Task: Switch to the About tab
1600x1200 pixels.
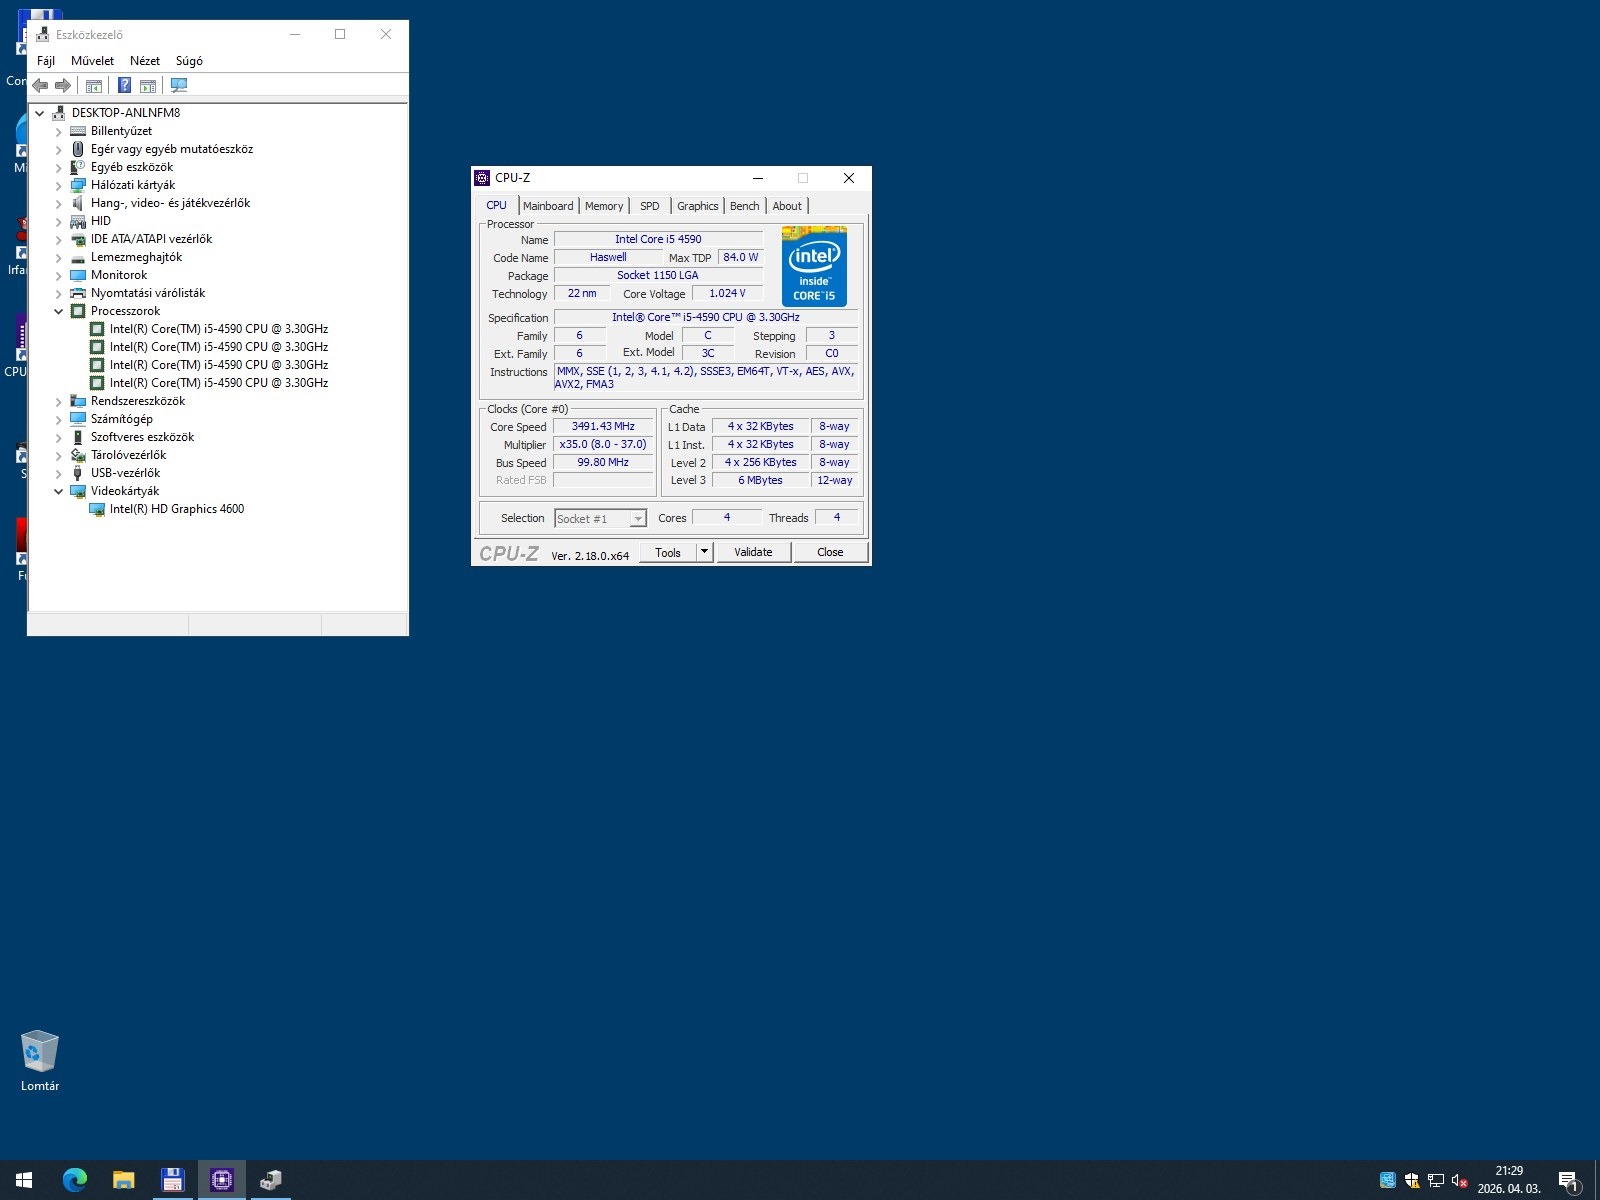Action: [787, 206]
